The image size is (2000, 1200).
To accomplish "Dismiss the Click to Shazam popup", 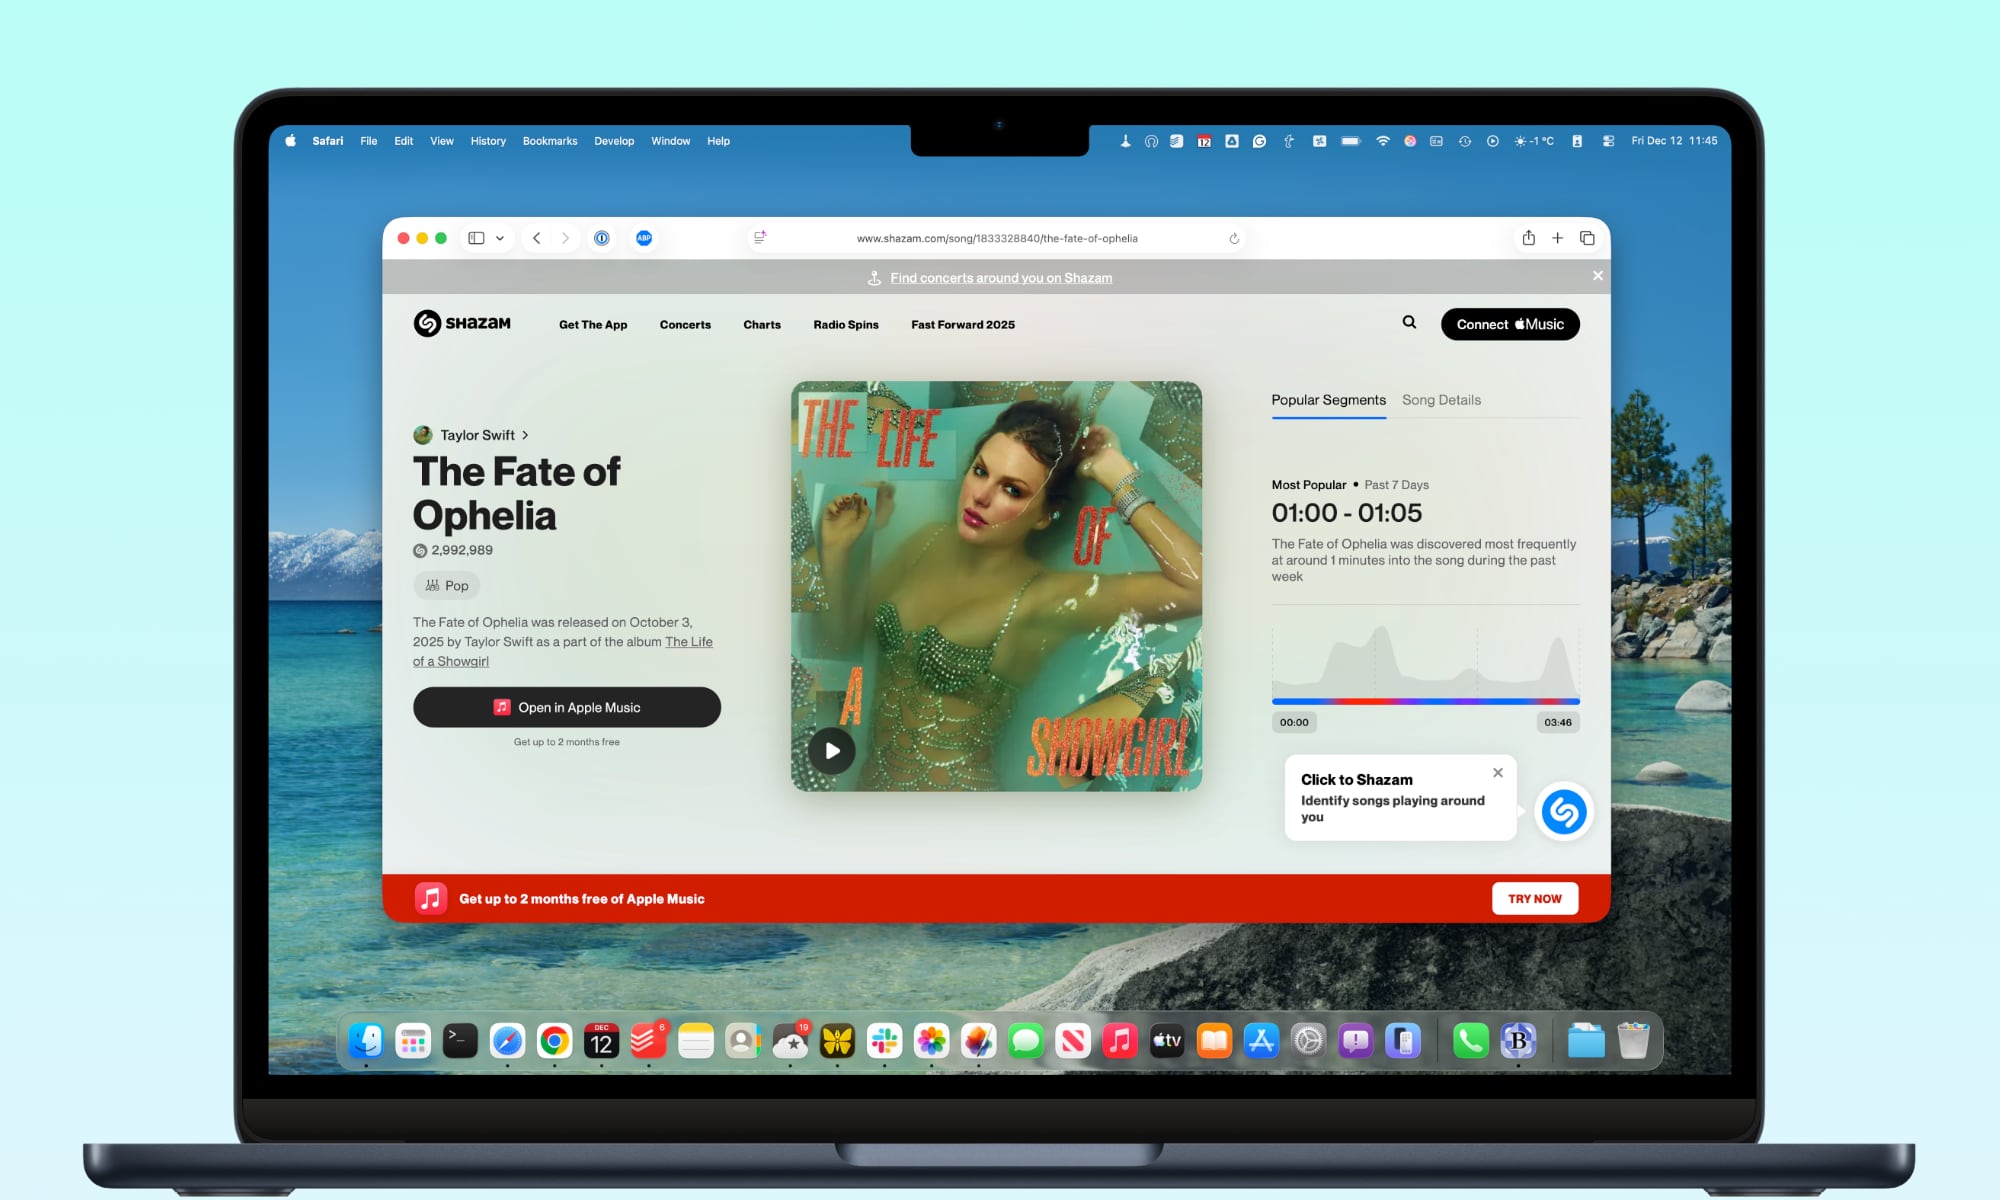I will [1497, 772].
